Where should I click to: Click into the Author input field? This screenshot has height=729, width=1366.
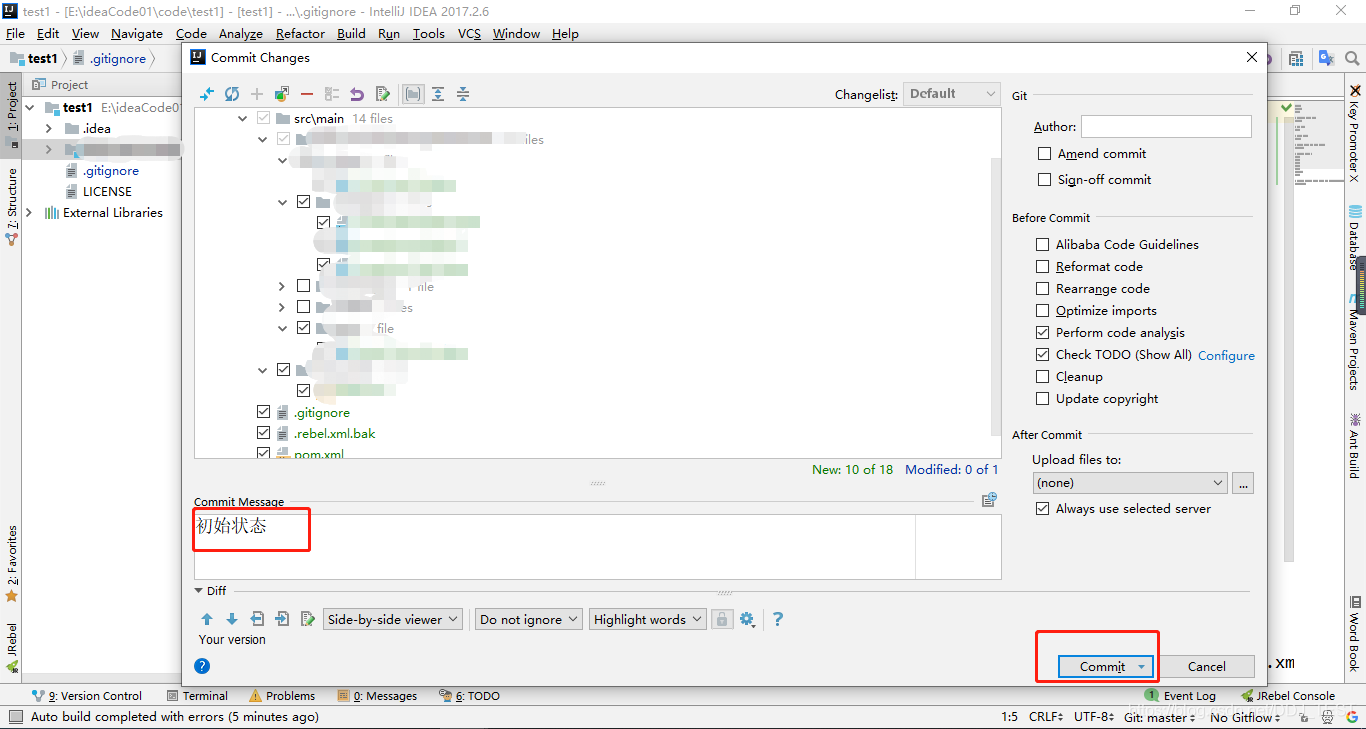pos(1166,126)
